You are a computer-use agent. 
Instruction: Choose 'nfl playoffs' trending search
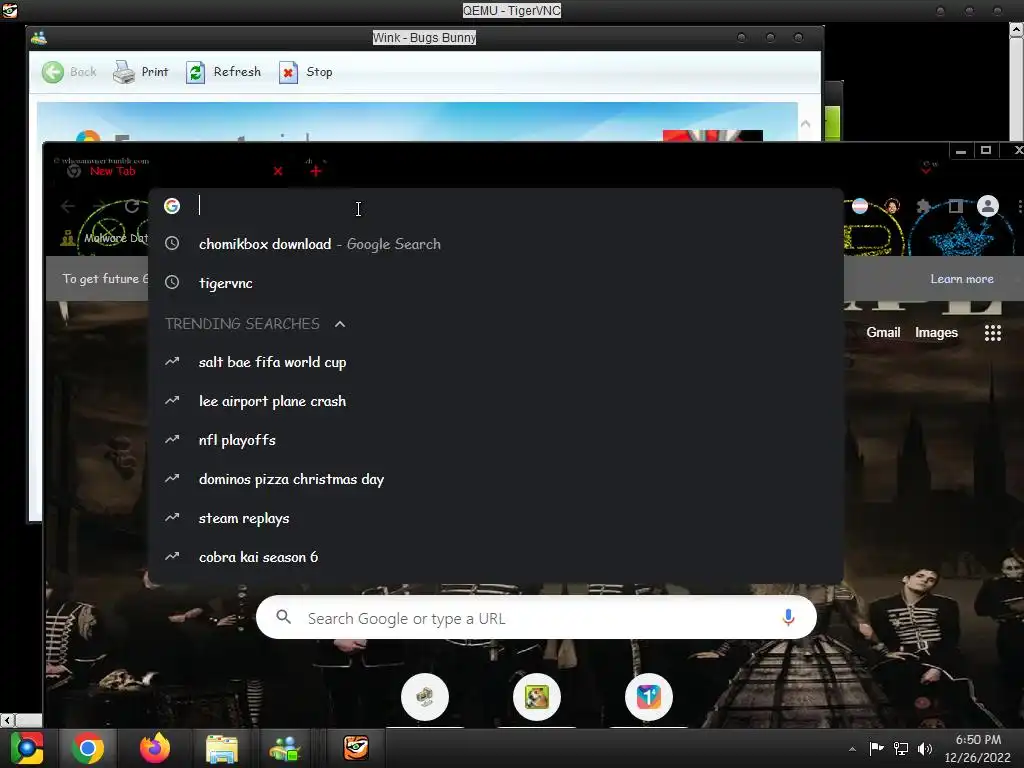pyautogui.click(x=496, y=440)
